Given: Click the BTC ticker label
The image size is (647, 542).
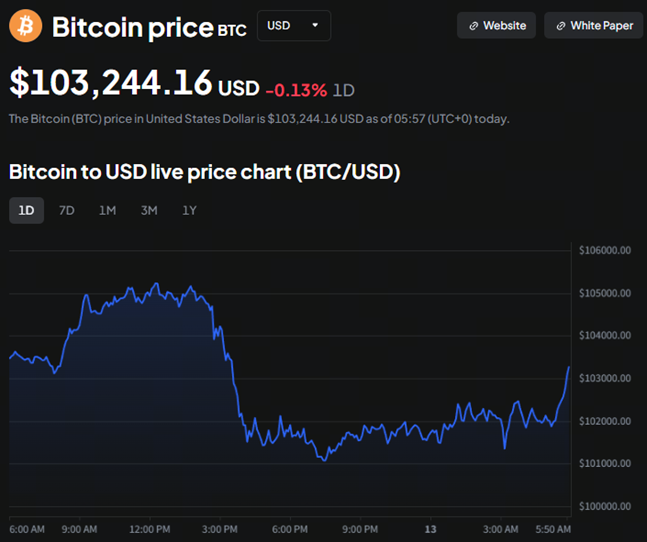Looking at the screenshot, I should click(x=230, y=29).
